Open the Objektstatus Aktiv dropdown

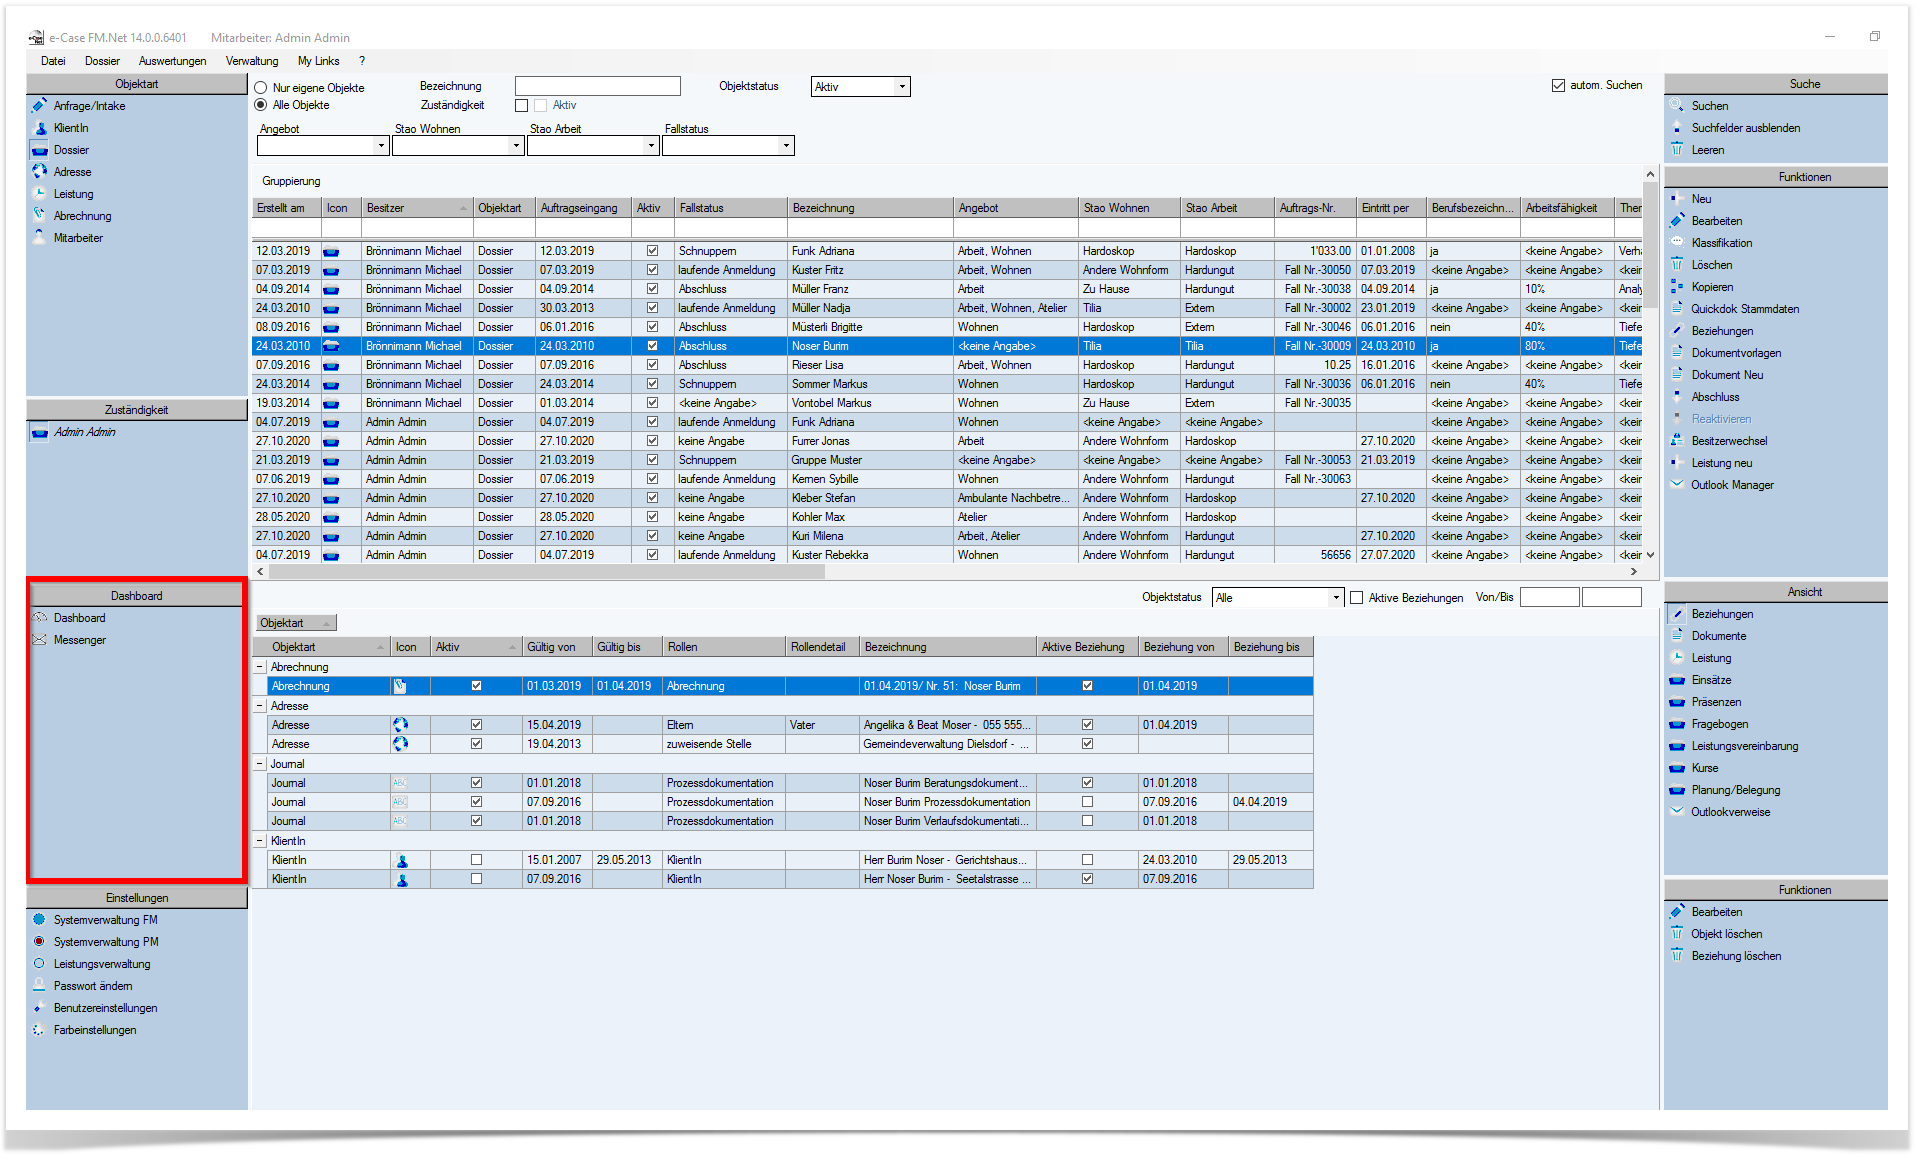pyautogui.click(x=902, y=87)
